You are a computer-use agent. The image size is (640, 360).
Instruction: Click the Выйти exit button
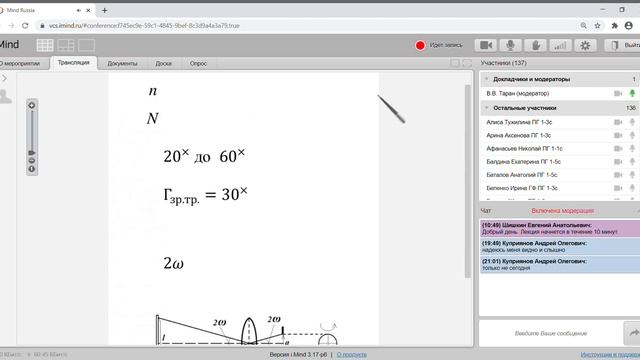622,45
